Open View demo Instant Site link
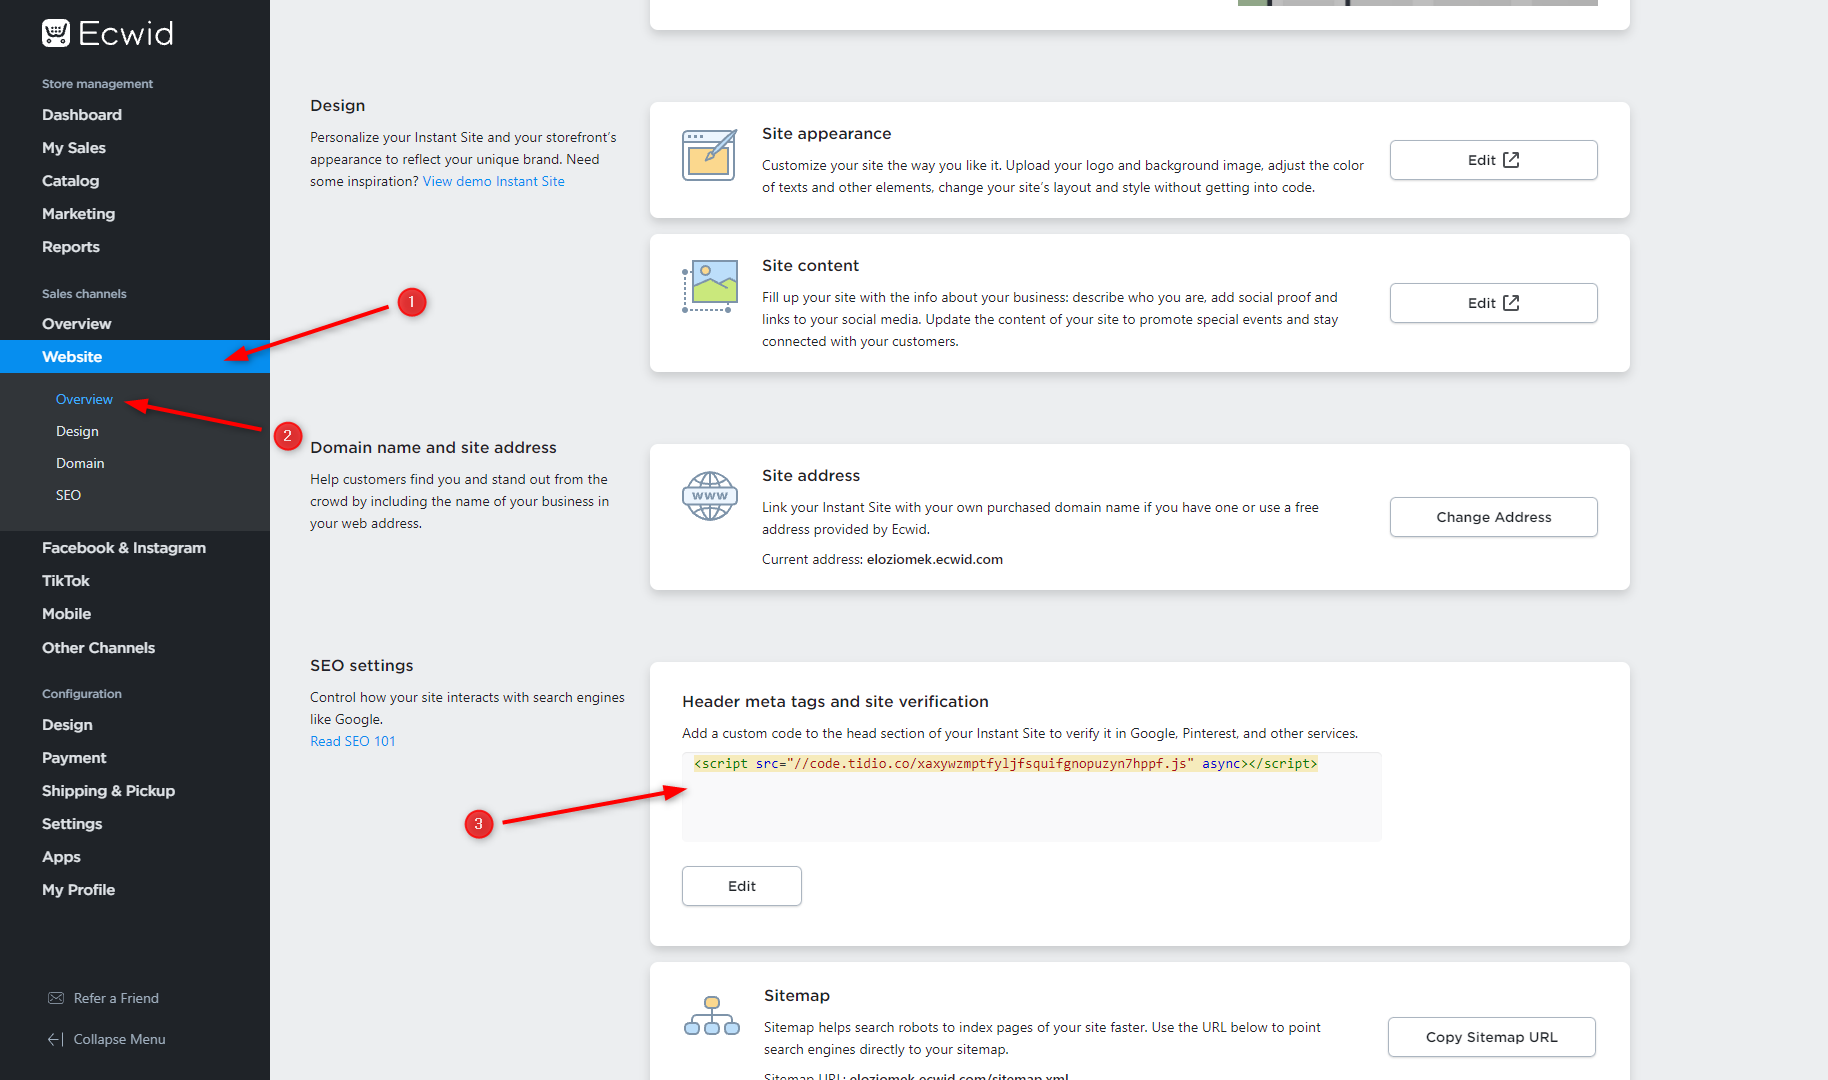The image size is (1828, 1080). (x=494, y=181)
